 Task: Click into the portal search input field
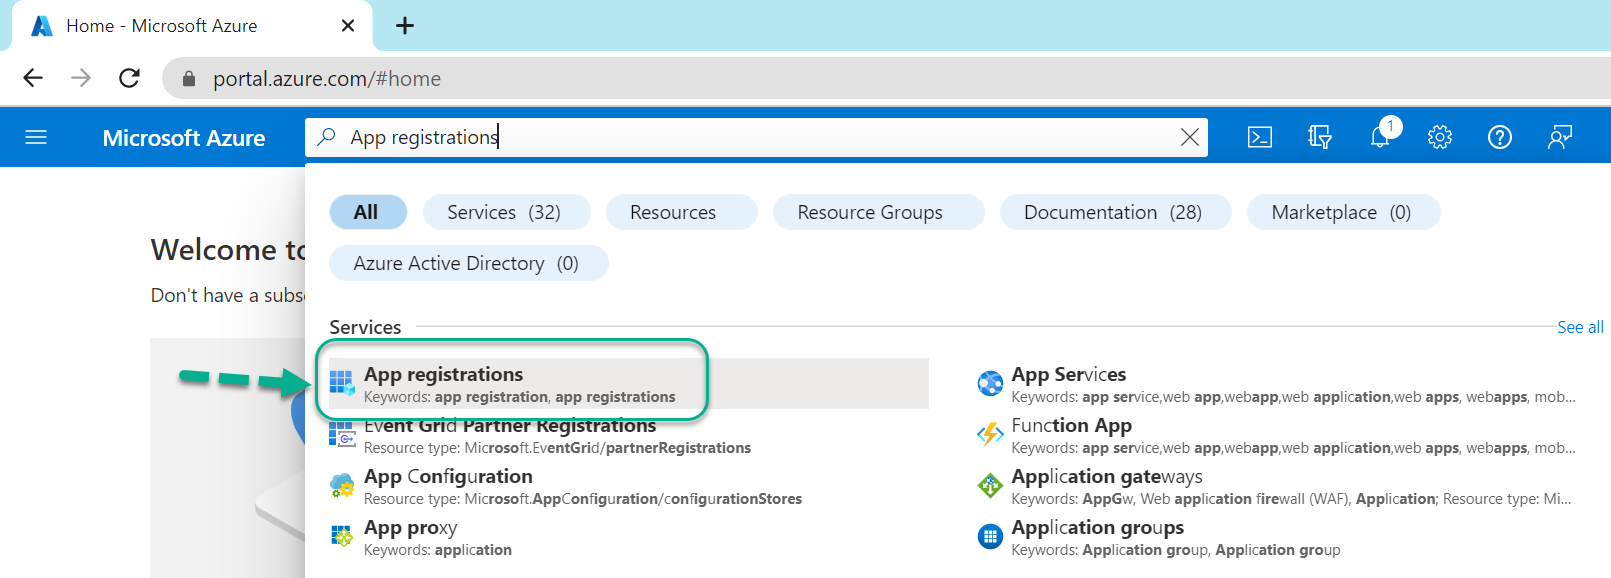pyautogui.click(x=757, y=137)
